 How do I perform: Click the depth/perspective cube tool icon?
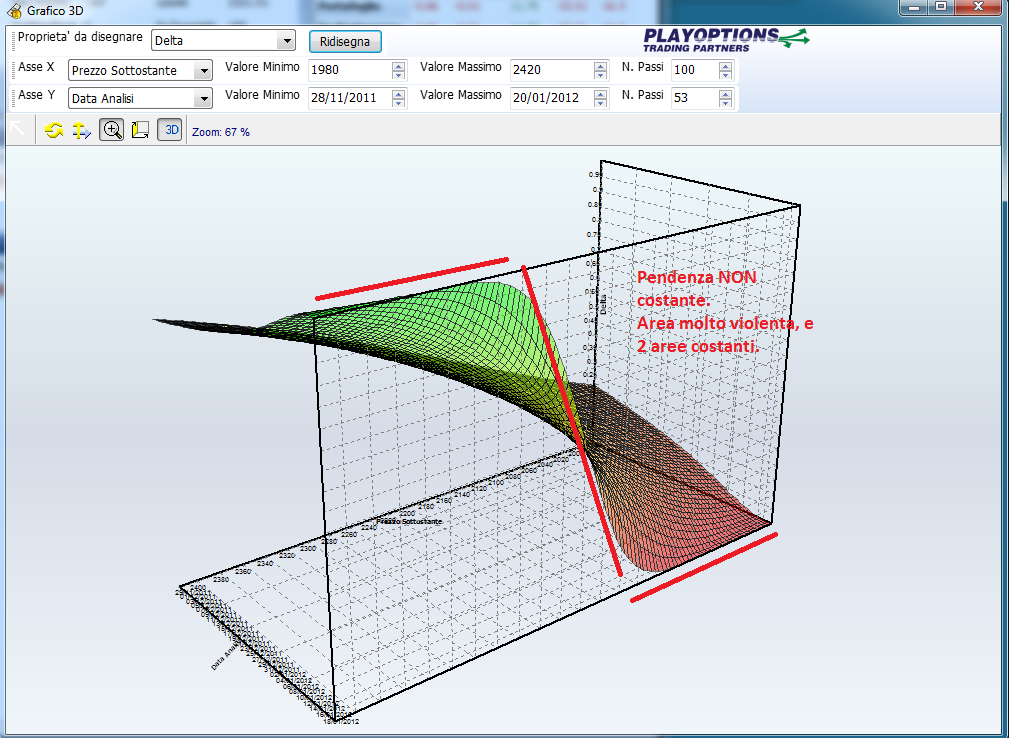point(140,131)
